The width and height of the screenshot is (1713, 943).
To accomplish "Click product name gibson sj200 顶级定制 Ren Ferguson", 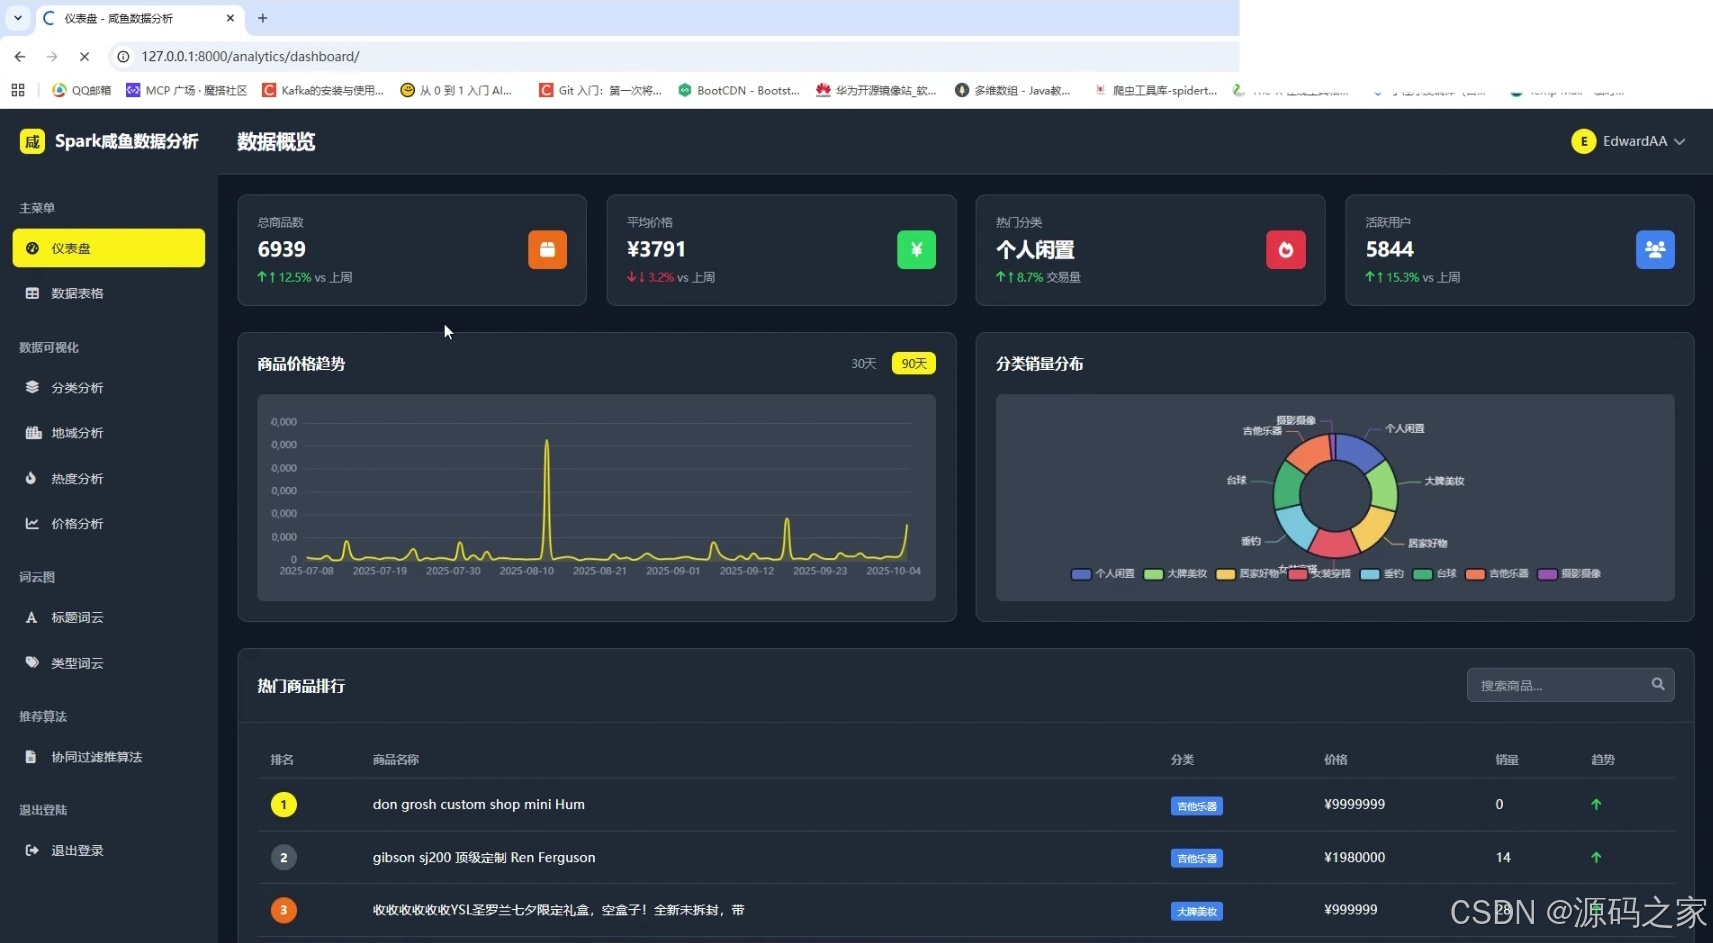I will pos(484,857).
